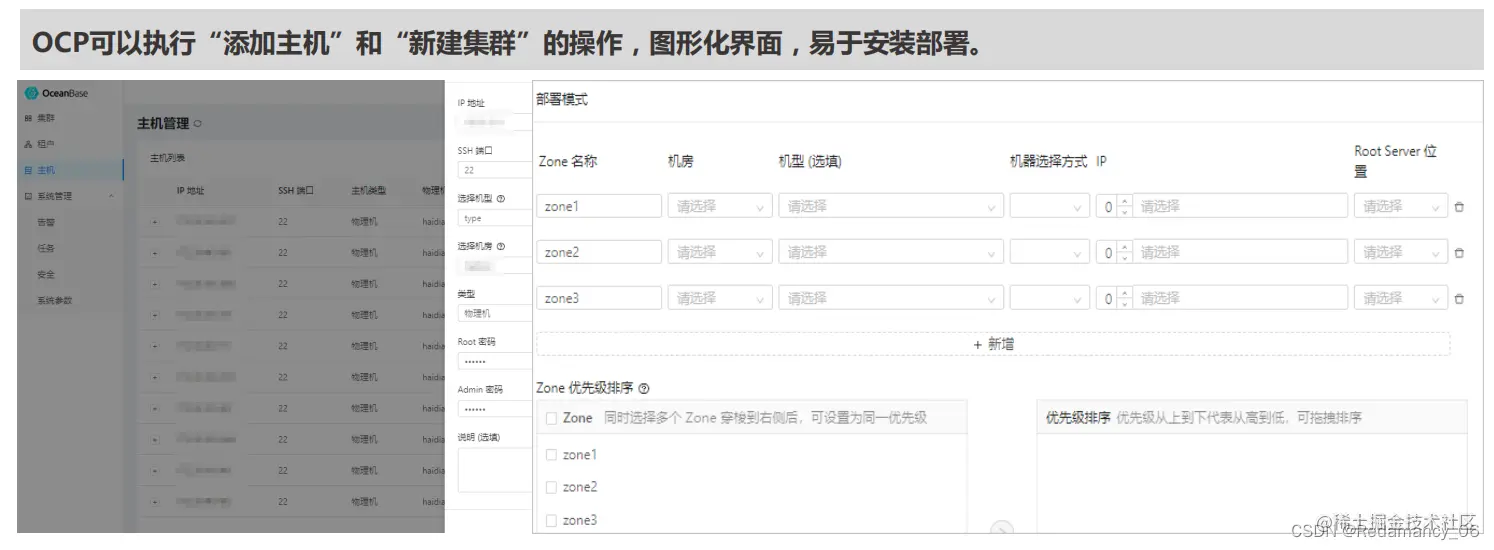Delete the zone2 row with trash icon
The width and height of the screenshot is (1494, 550).
(1459, 253)
